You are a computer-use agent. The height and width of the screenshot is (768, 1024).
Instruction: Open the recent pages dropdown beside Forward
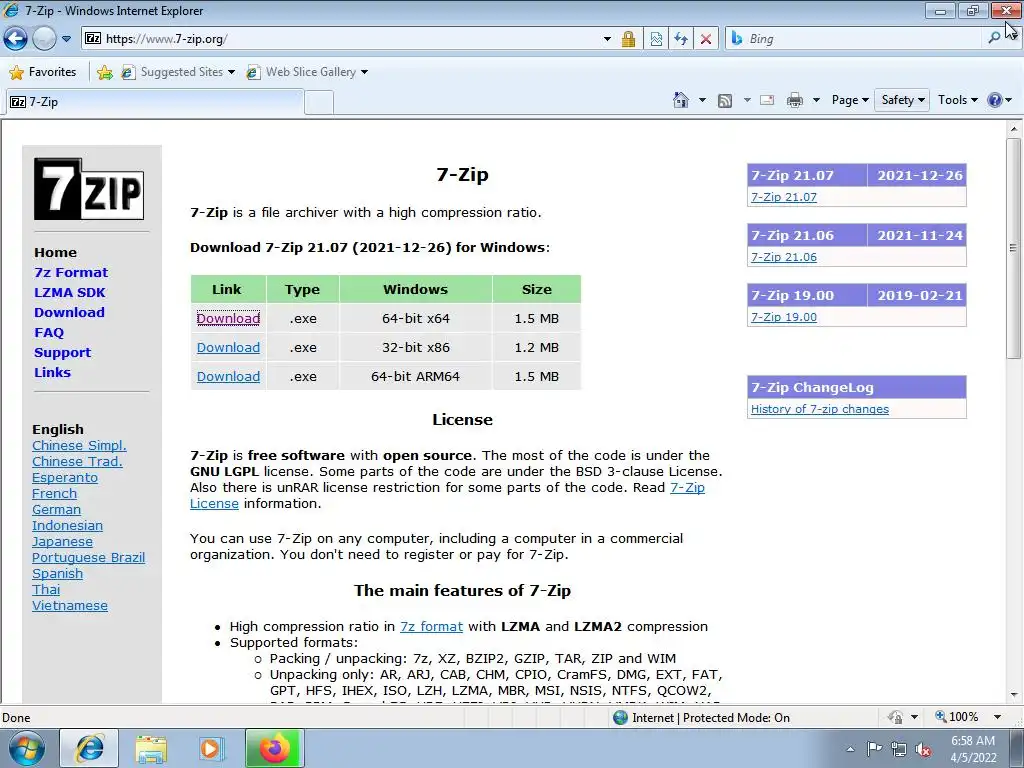pos(66,39)
